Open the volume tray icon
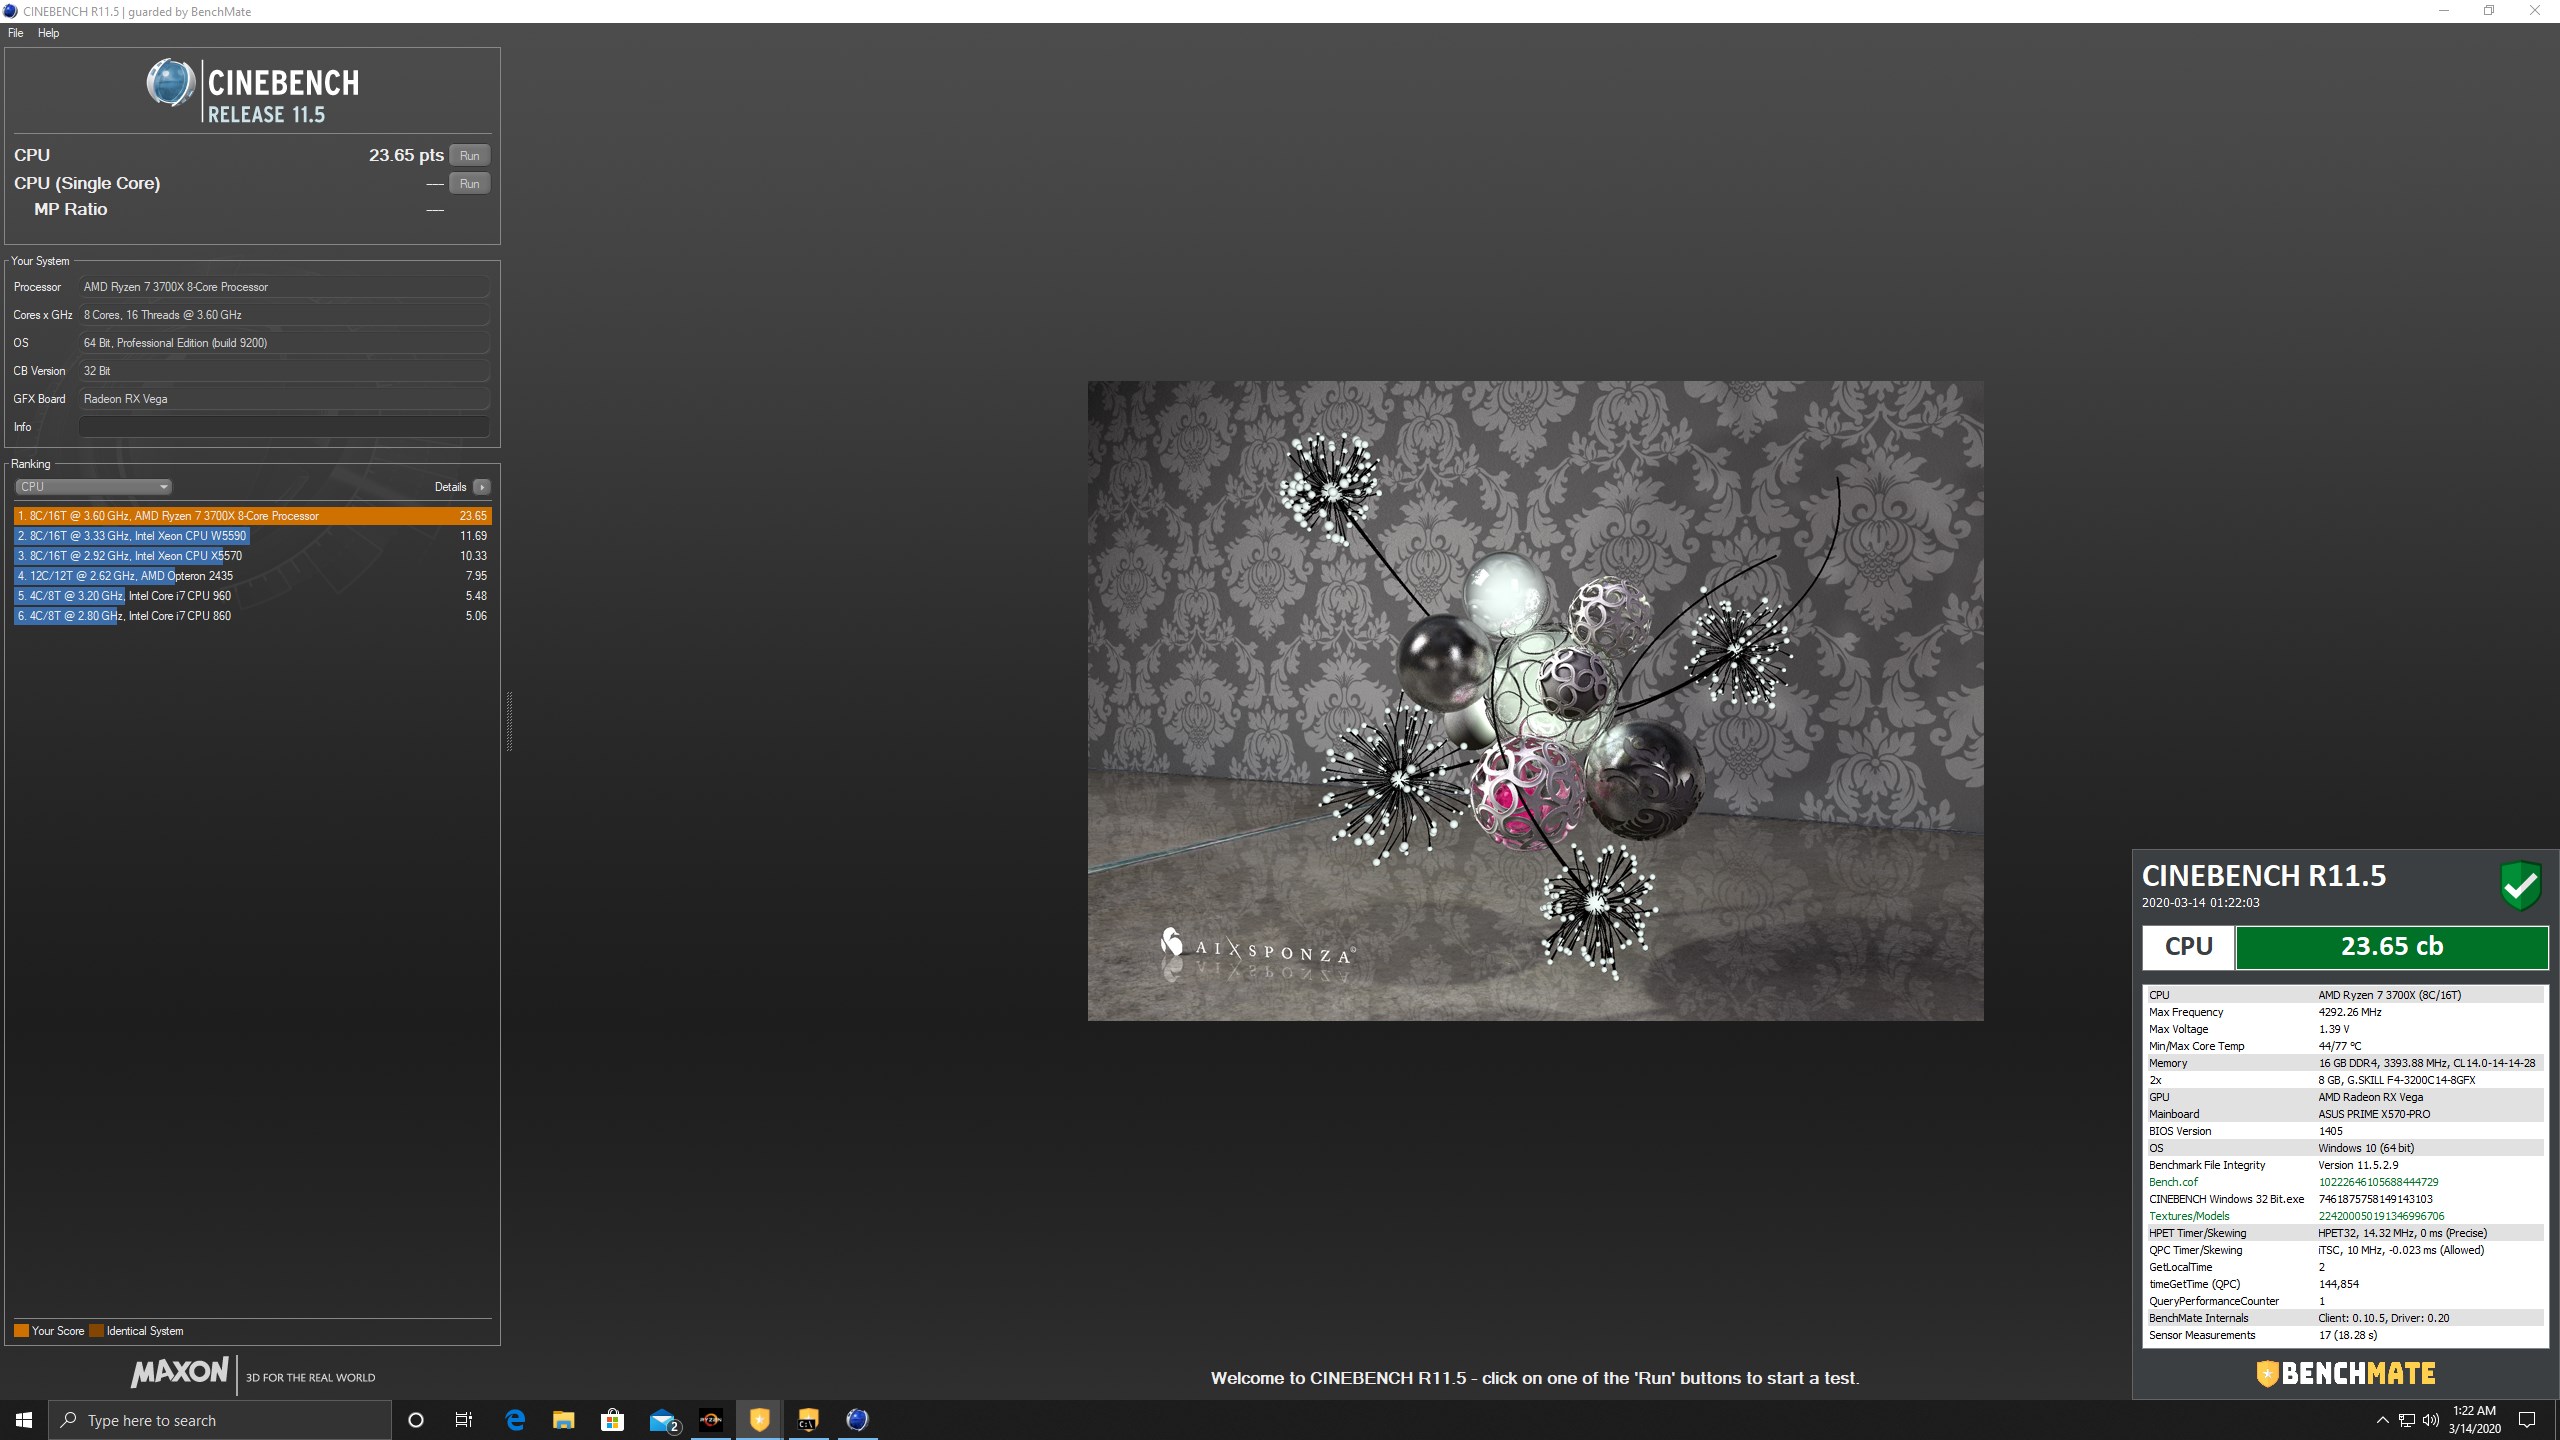2560x1440 pixels. click(2431, 1420)
